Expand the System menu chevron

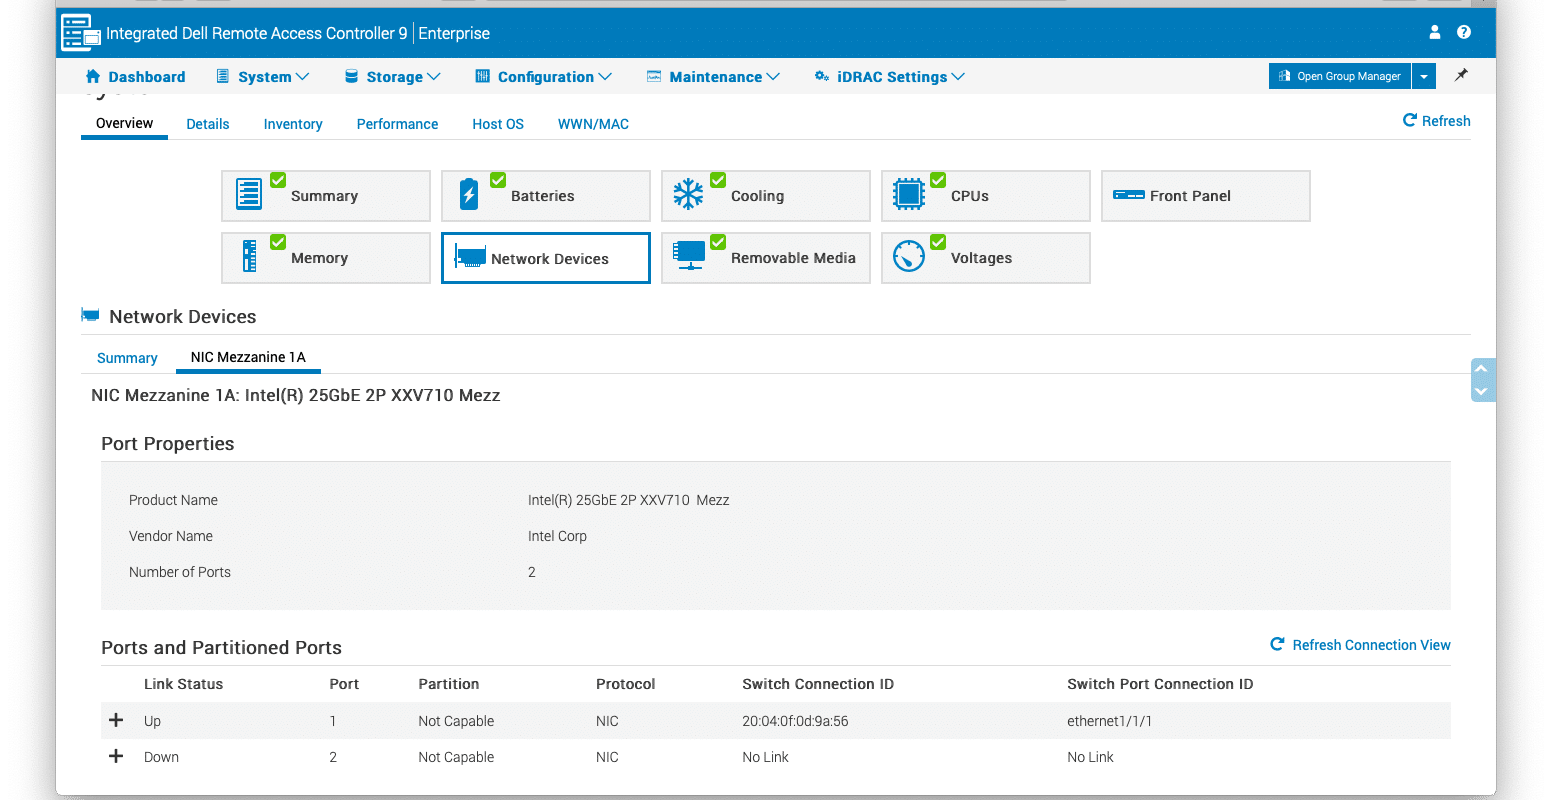click(303, 76)
